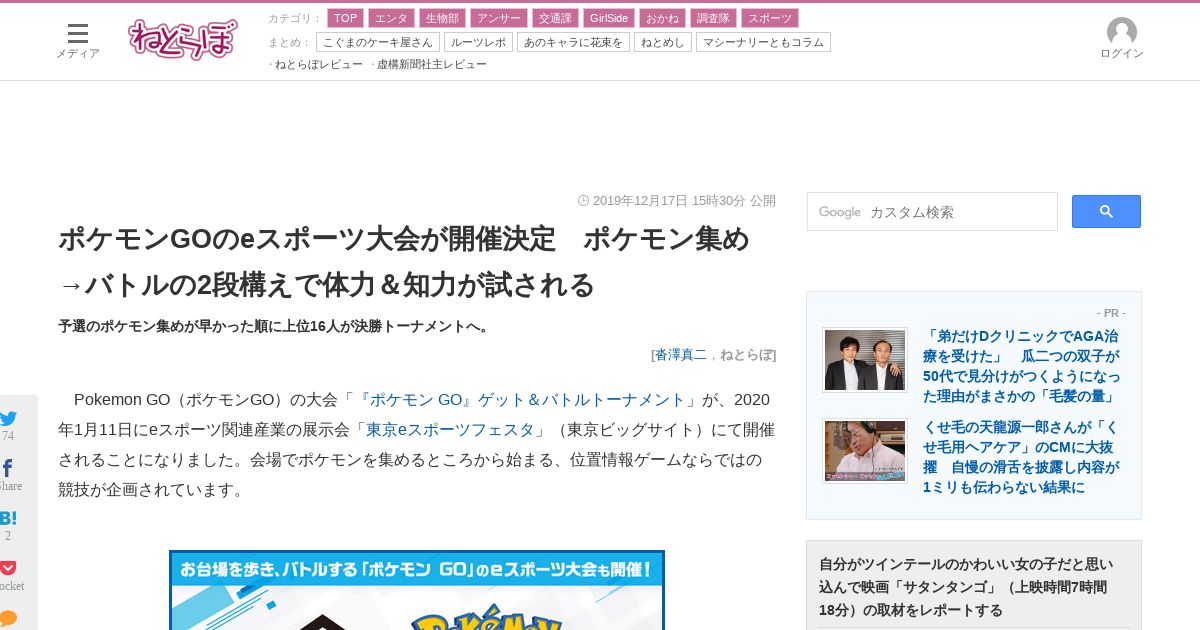Open the ログイン user avatar
Image resolution: width=1200 pixels, height=630 pixels.
pyautogui.click(x=1122, y=39)
